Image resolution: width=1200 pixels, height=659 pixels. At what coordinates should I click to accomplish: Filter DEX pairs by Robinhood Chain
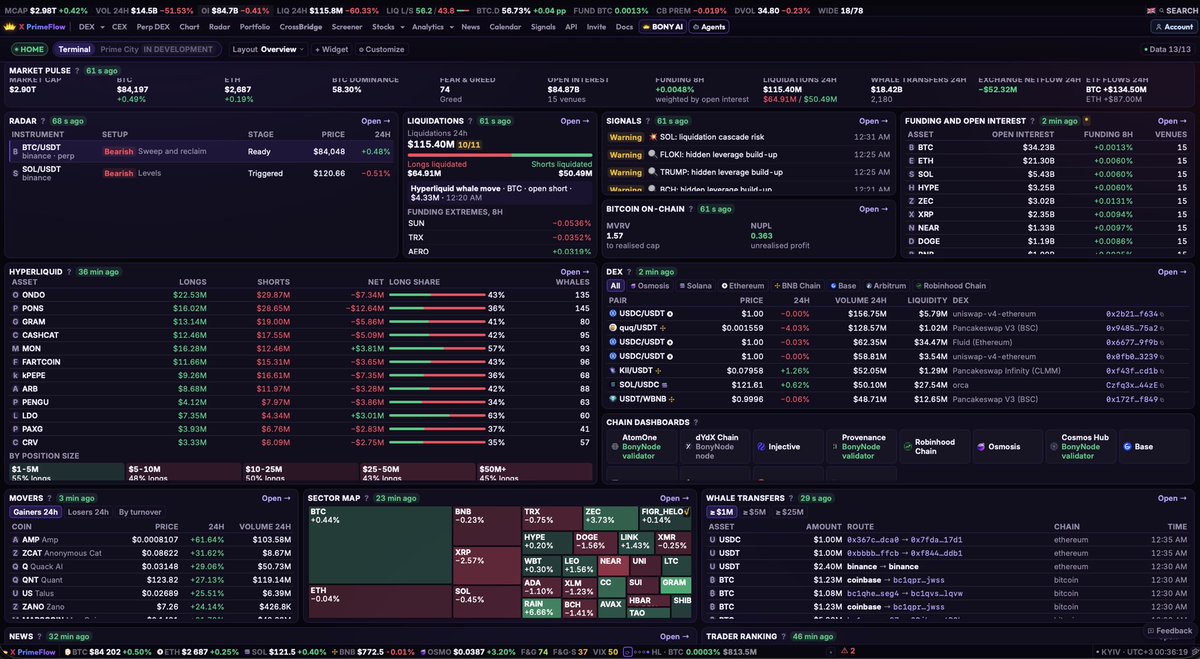tap(950, 286)
